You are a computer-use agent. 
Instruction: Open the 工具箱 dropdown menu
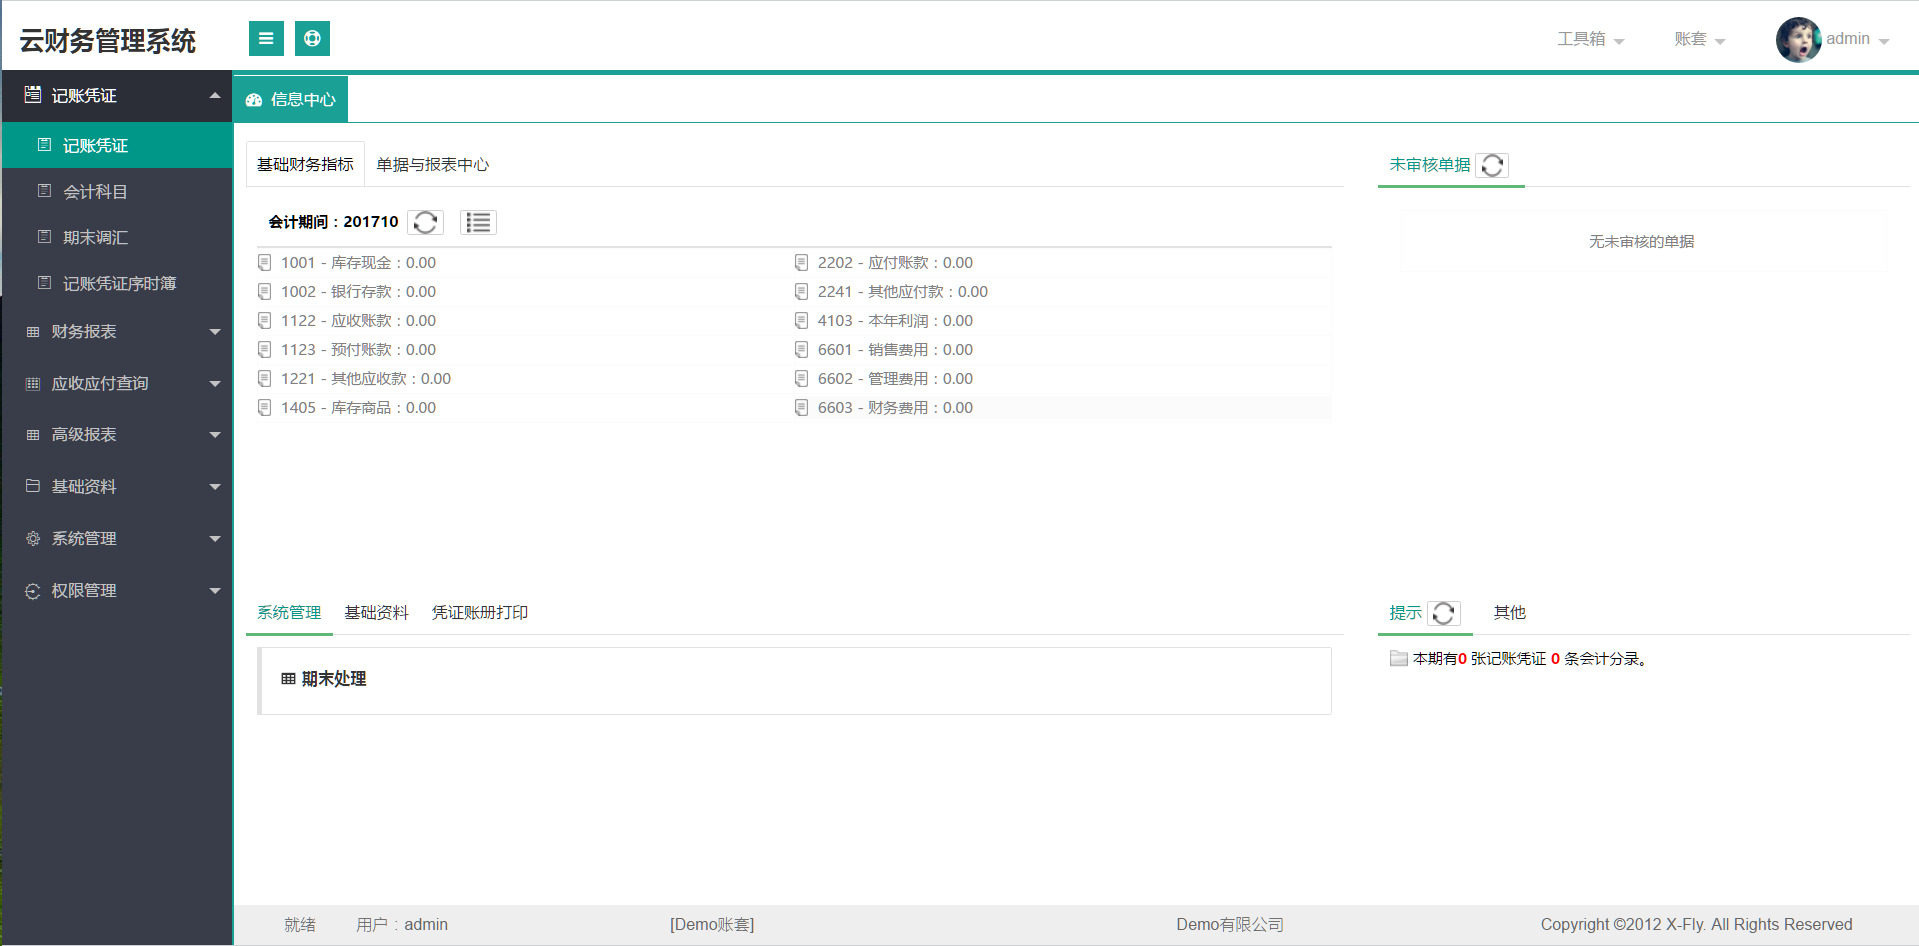point(1590,39)
